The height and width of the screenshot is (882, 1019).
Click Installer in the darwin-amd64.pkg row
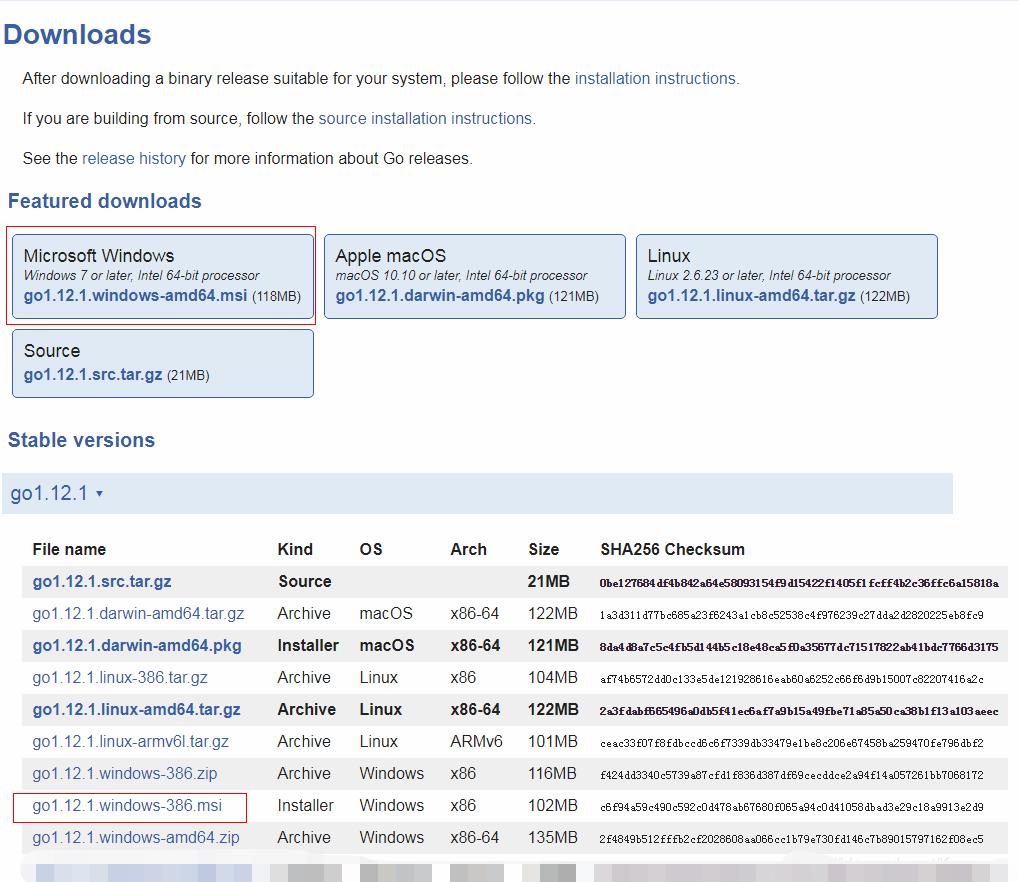coord(308,645)
